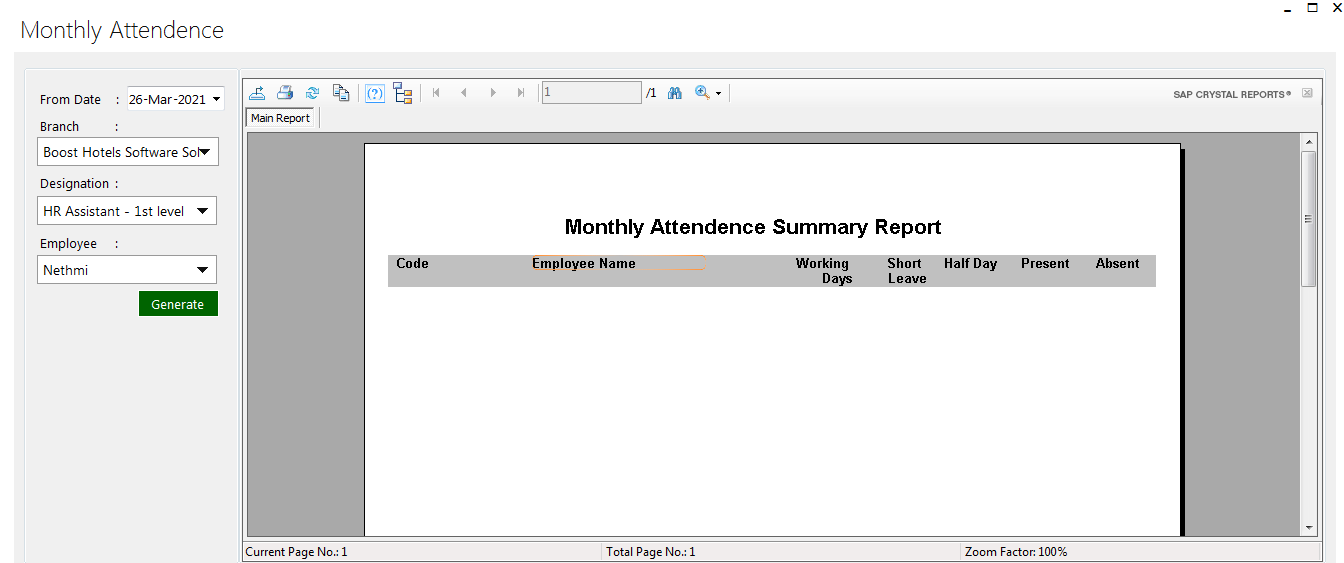Print the report using the printer icon
1344x563 pixels.
(x=285, y=93)
